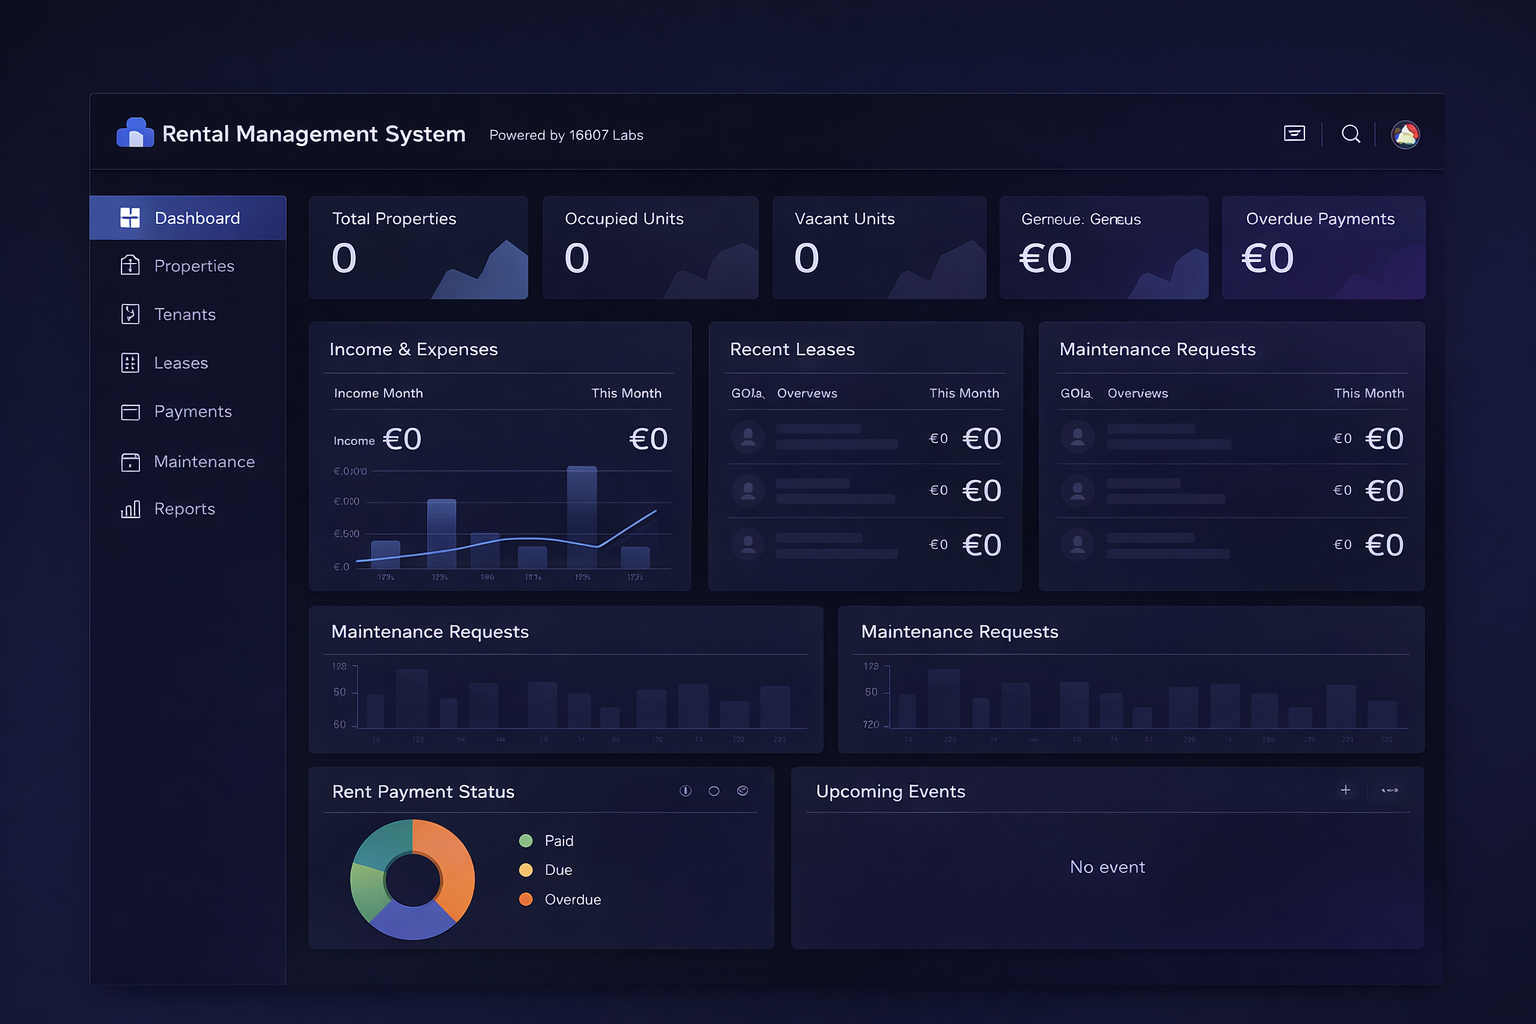Open the This Month dropdown in Recent Leases
1536x1024 pixels.
[x=964, y=393]
